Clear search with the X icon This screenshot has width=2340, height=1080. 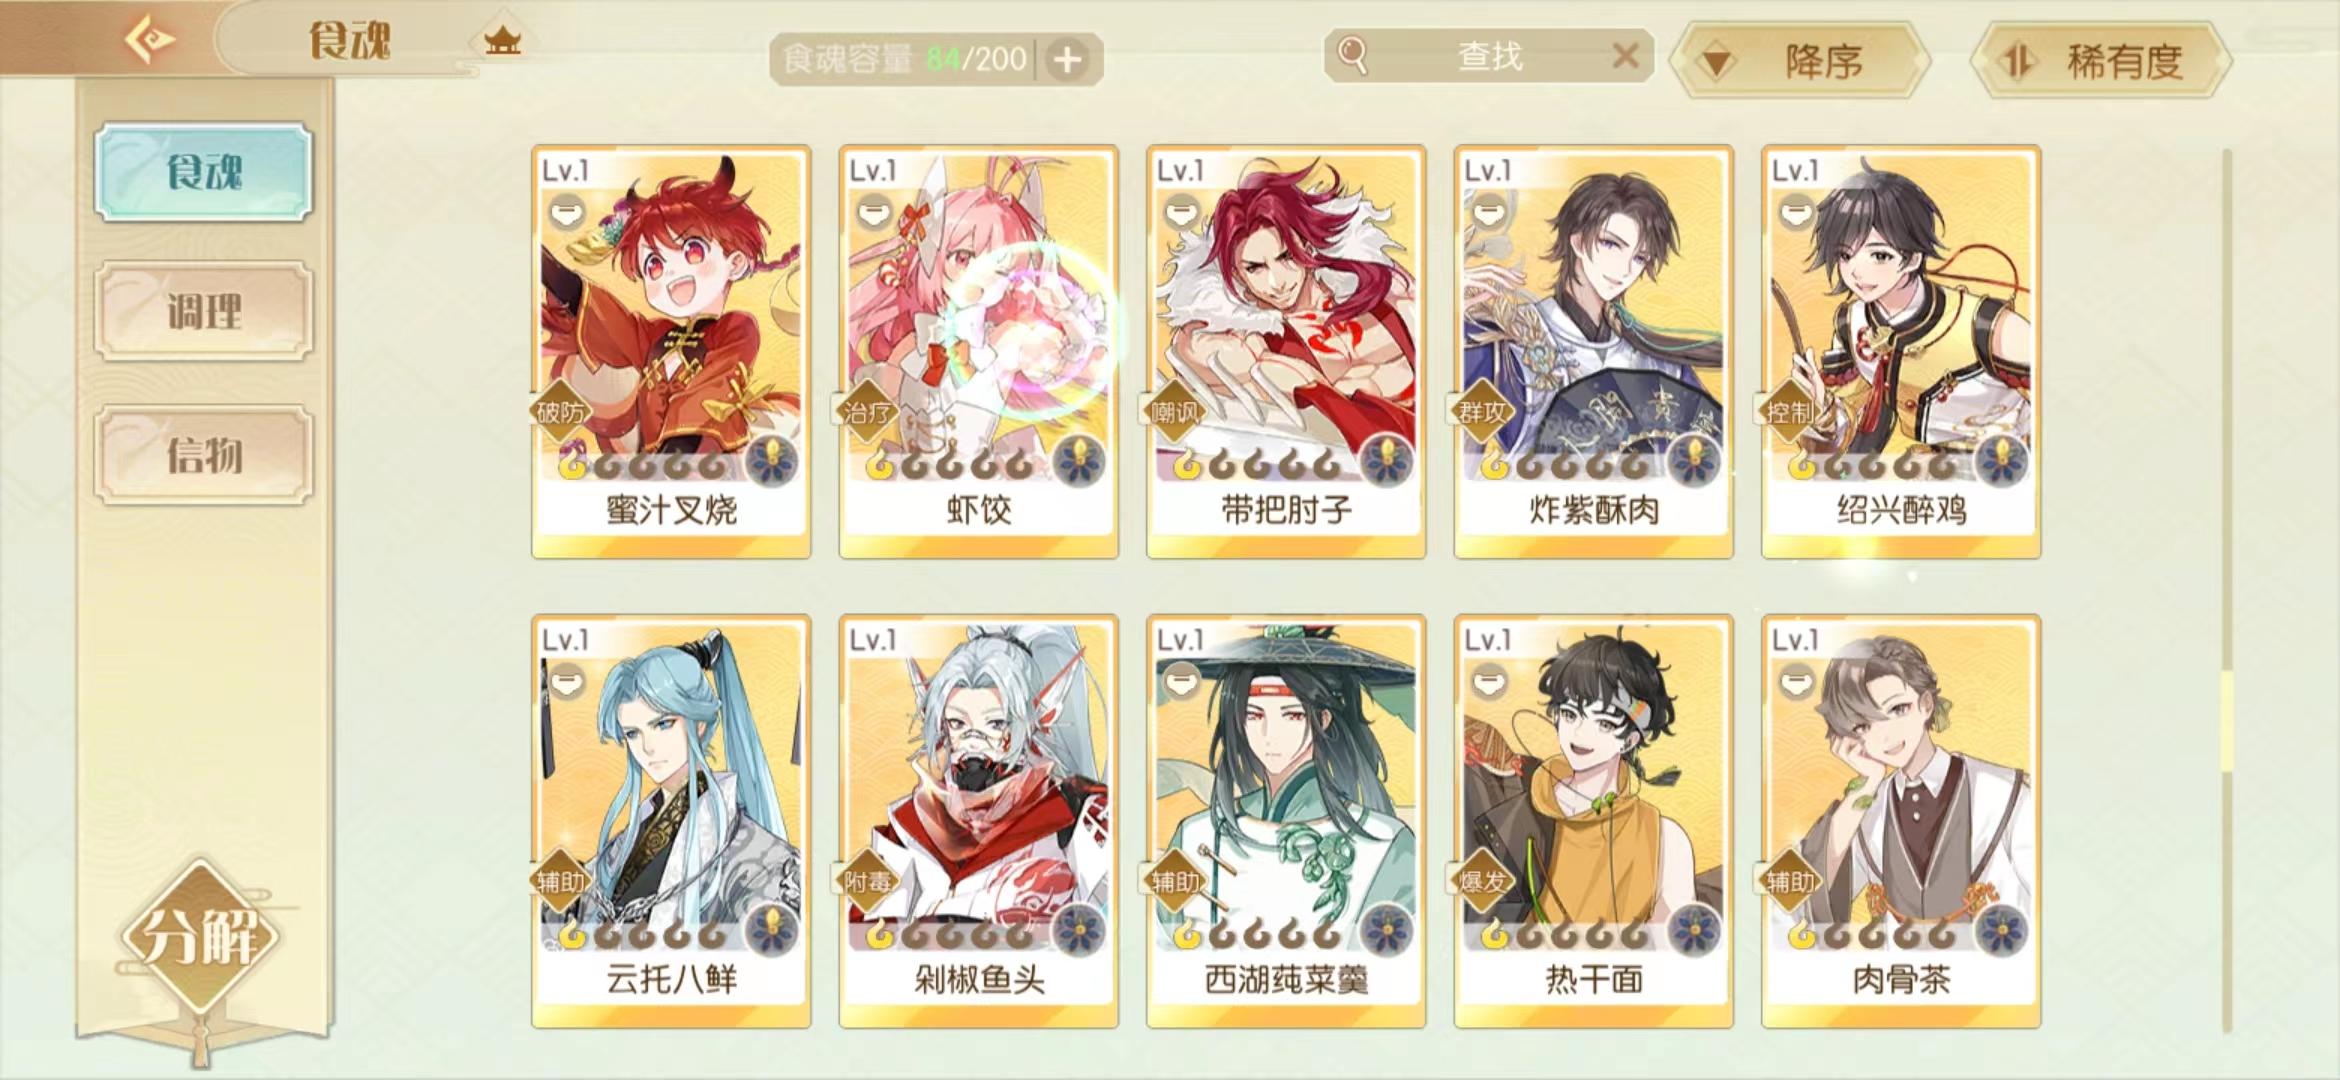1626,56
